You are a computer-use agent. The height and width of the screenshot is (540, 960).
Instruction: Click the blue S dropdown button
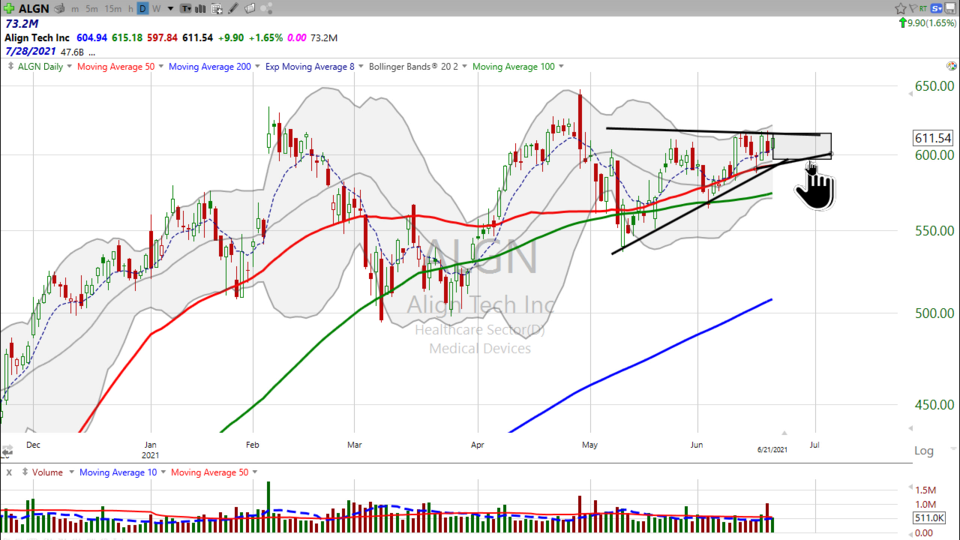(x=936, y=9)
